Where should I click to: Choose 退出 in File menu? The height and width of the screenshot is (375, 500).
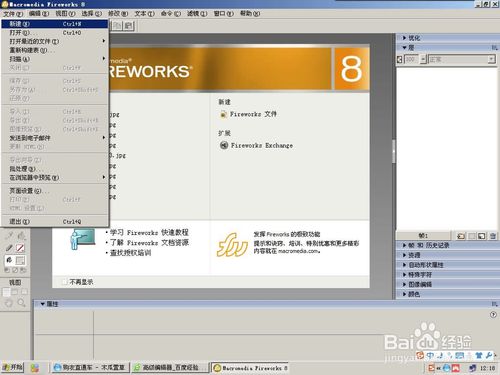(x=55, y=222)
